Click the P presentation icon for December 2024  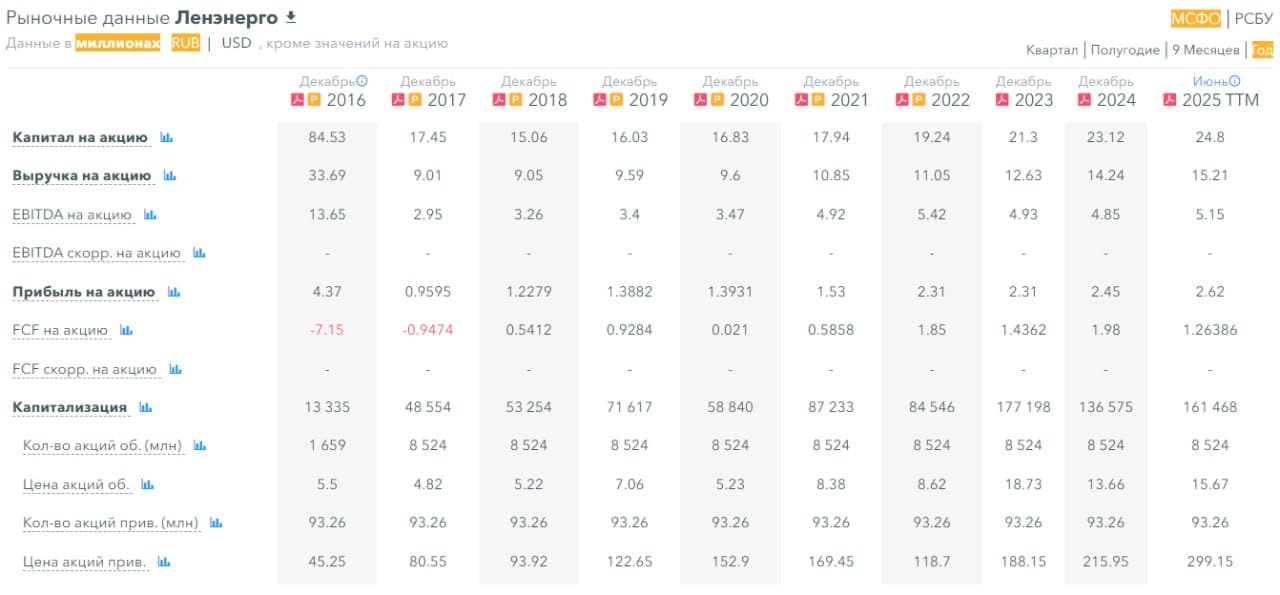coord(1086,100)
